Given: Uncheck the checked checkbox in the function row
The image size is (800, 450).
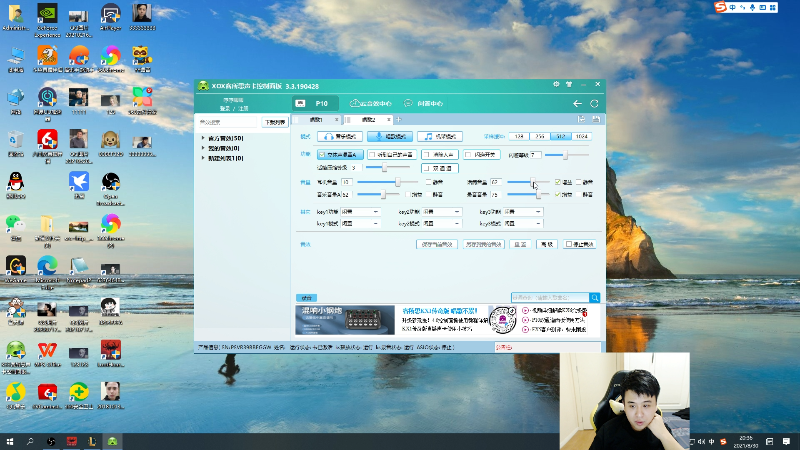Looking at the screenshot, I should [x=321, y=155].
